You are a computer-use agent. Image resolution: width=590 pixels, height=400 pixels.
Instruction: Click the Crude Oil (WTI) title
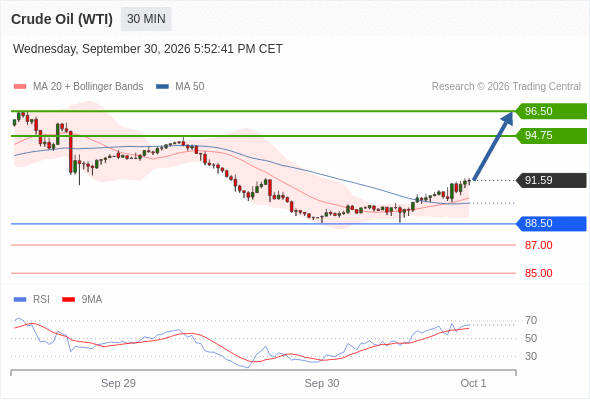(x=62, y=19)
